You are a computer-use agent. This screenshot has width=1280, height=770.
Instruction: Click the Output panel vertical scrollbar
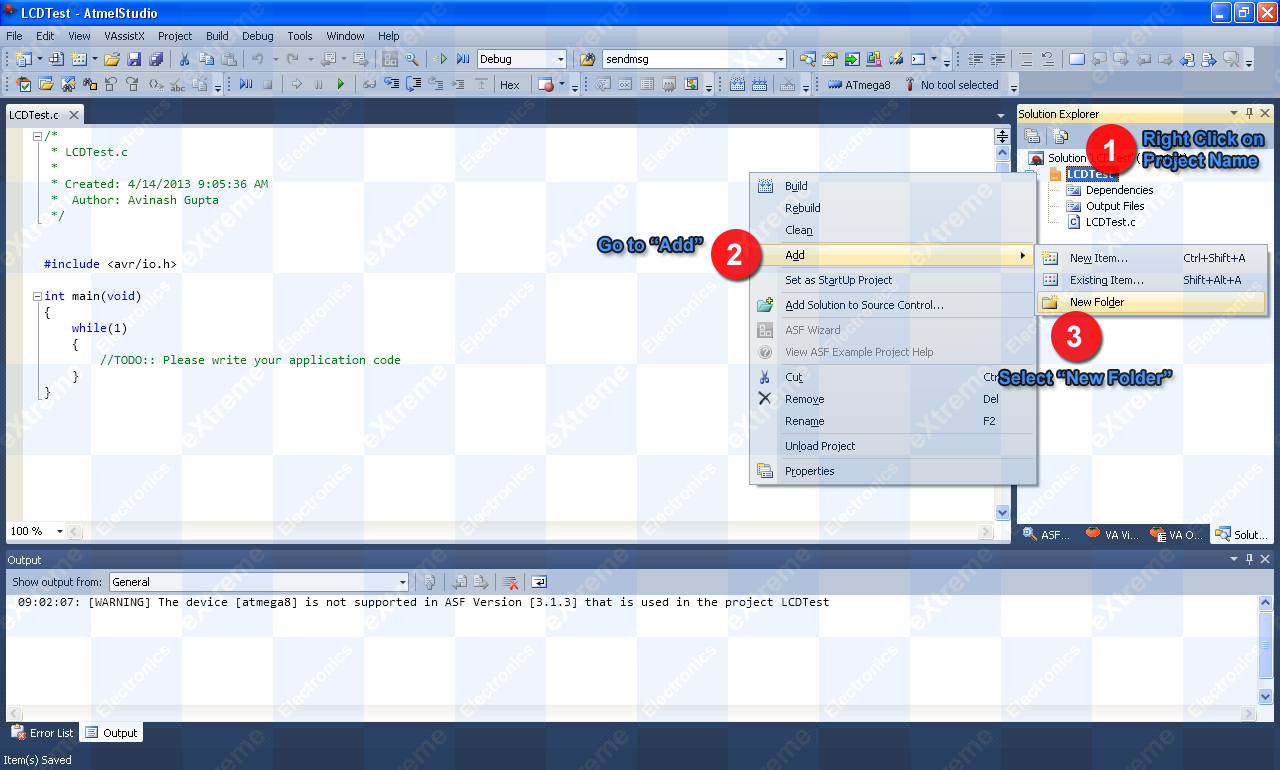pyautogui.click(x=1265, y=649)
